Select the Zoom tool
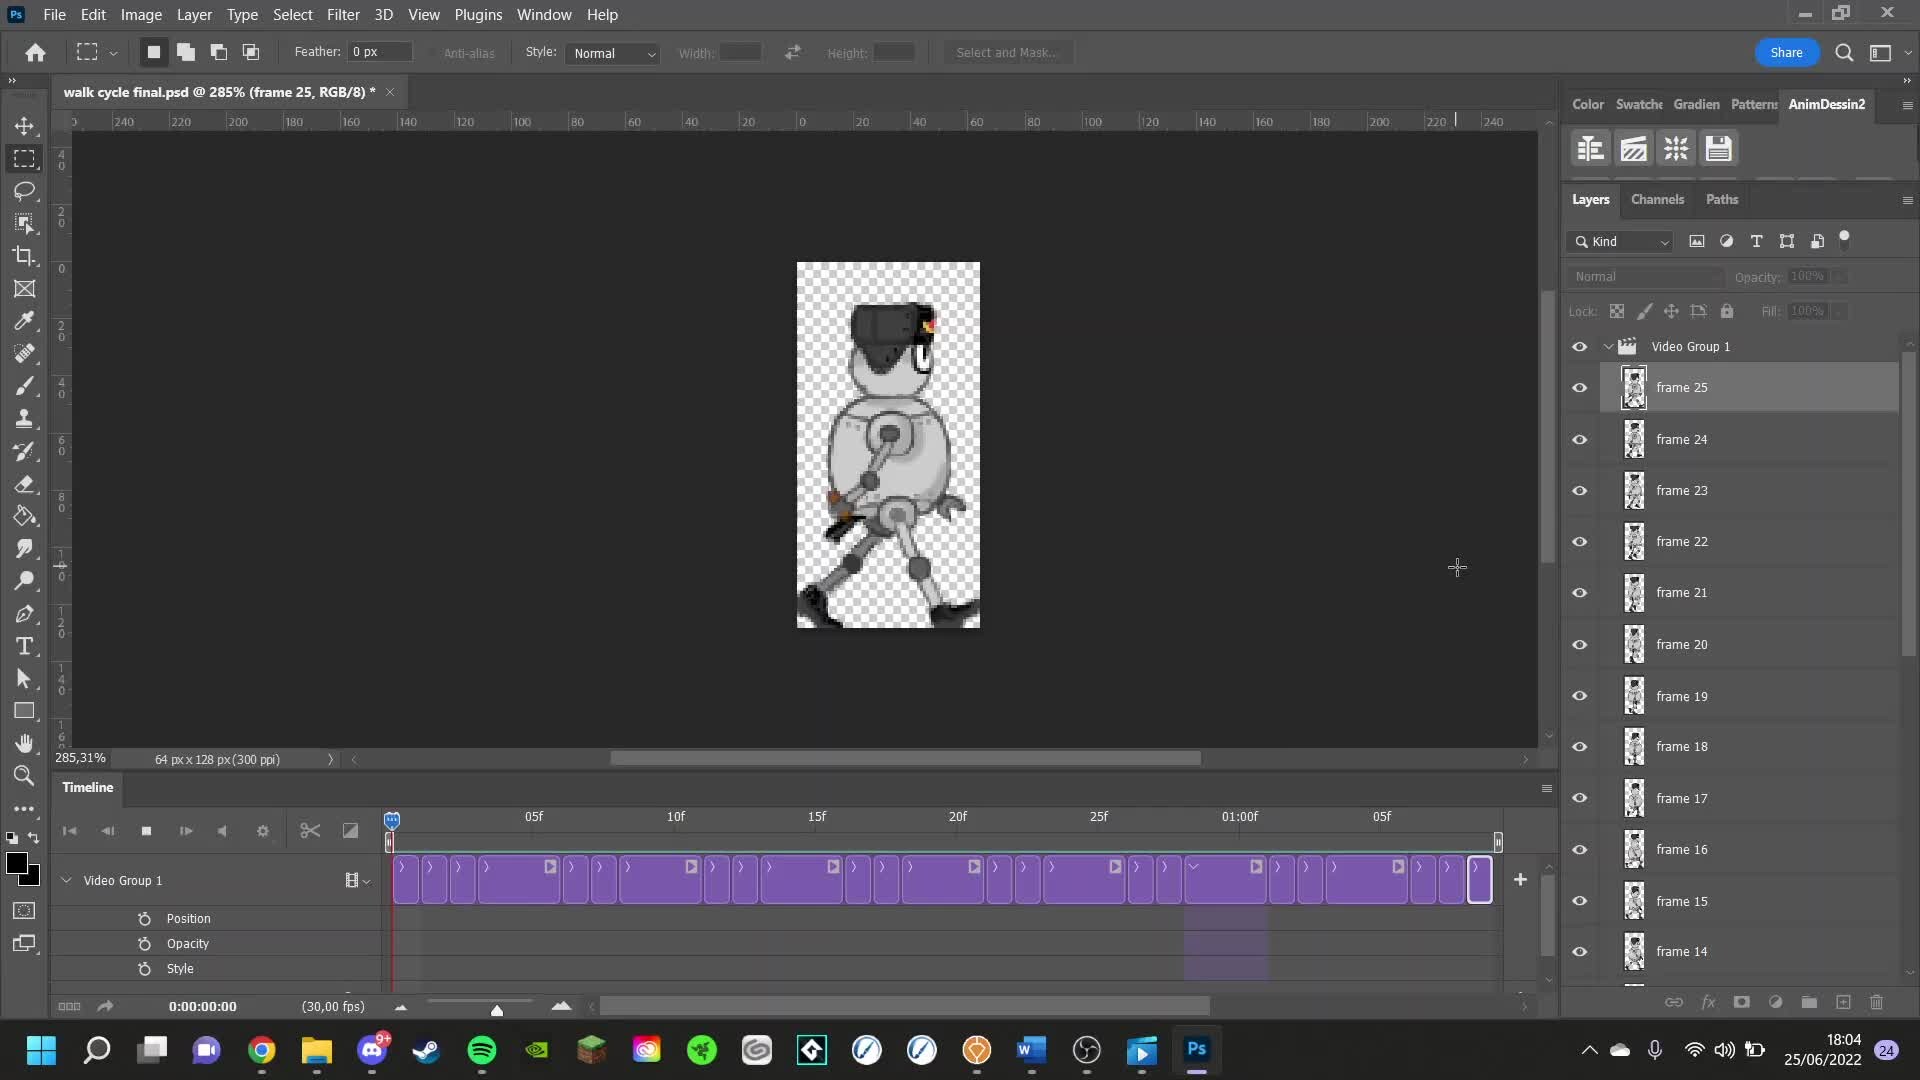 click(24, 776)
